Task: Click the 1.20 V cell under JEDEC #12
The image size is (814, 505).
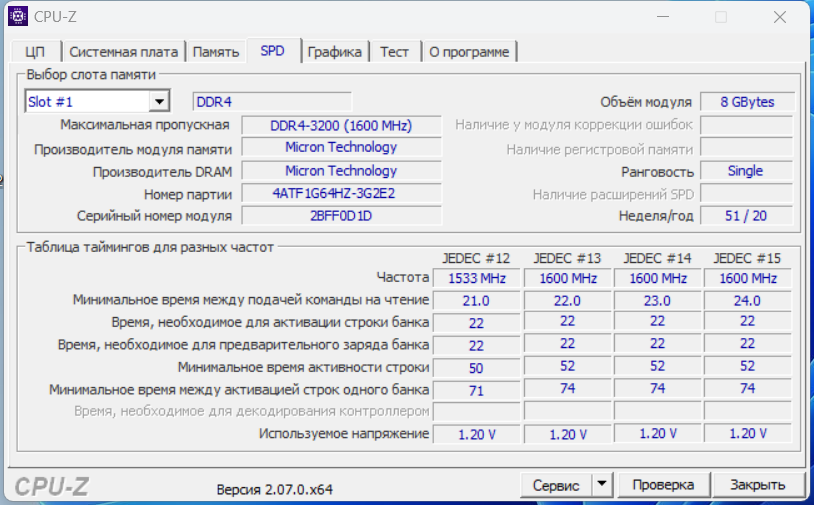Action: click(x=477, y=434)
